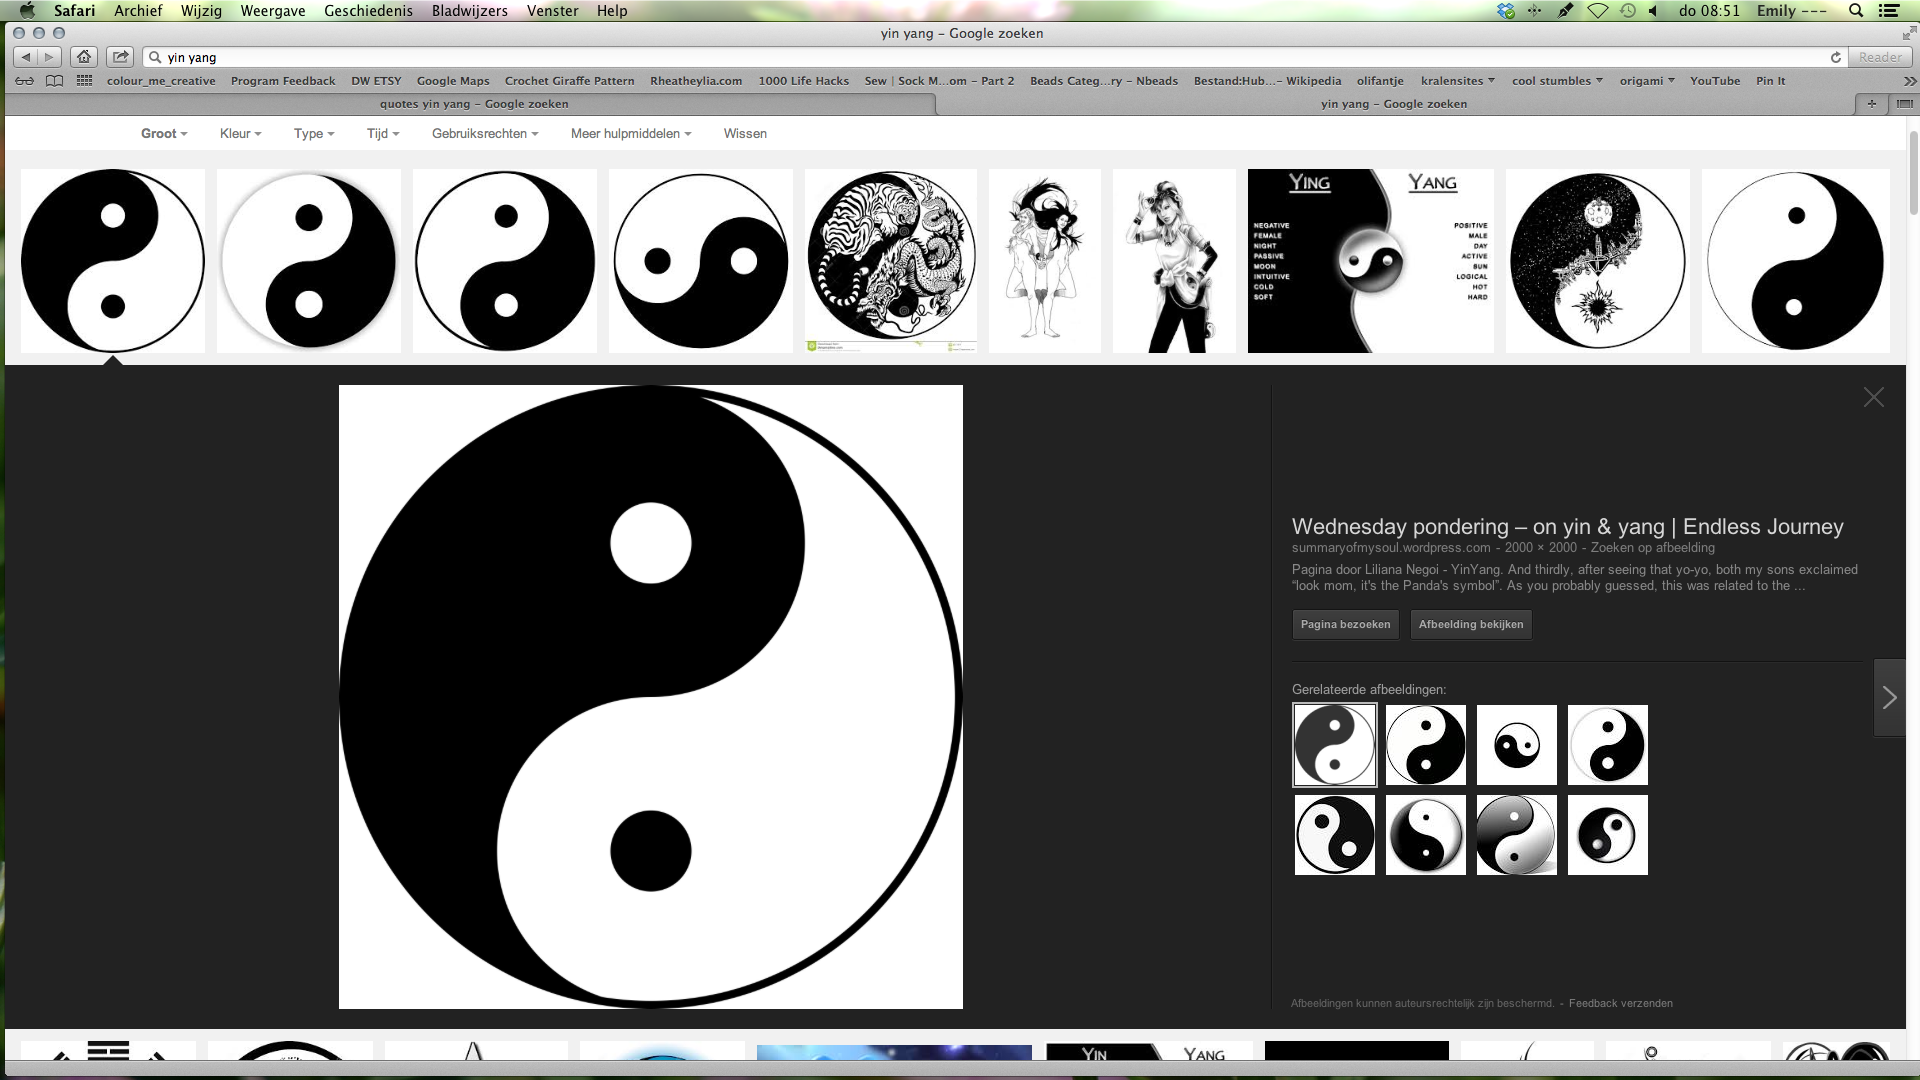This screenshot has height=1080, width=1920.
Task: Open the Wijzig menu
Action: point(201,11)
